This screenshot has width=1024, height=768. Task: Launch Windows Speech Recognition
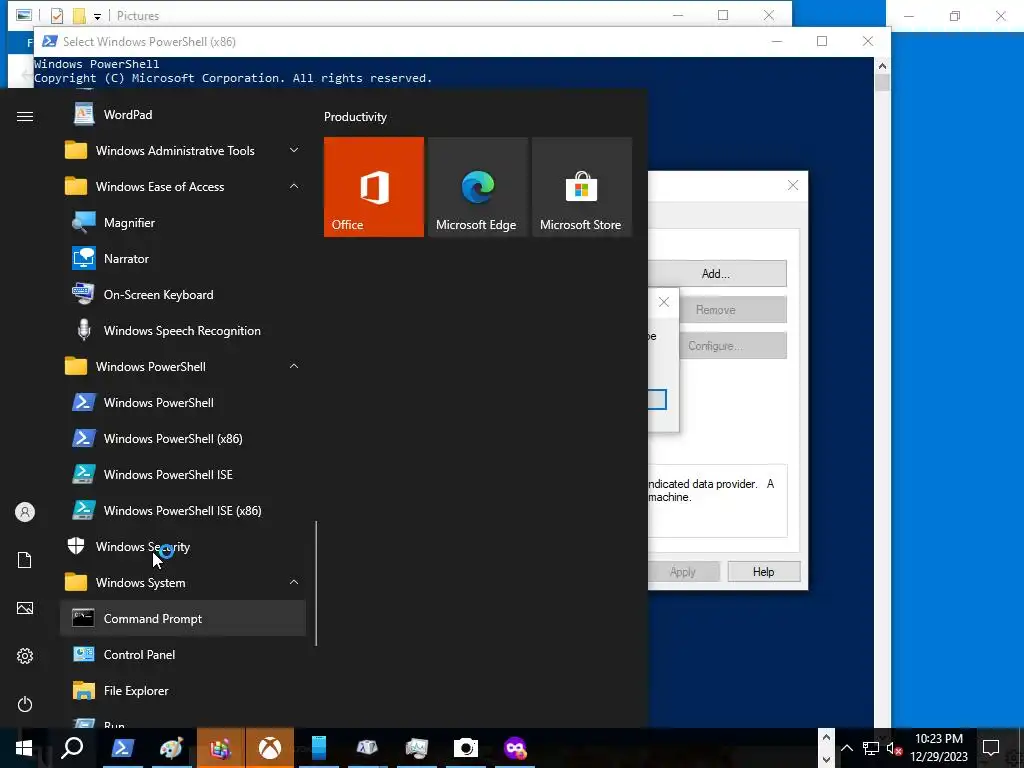point(183,330)
